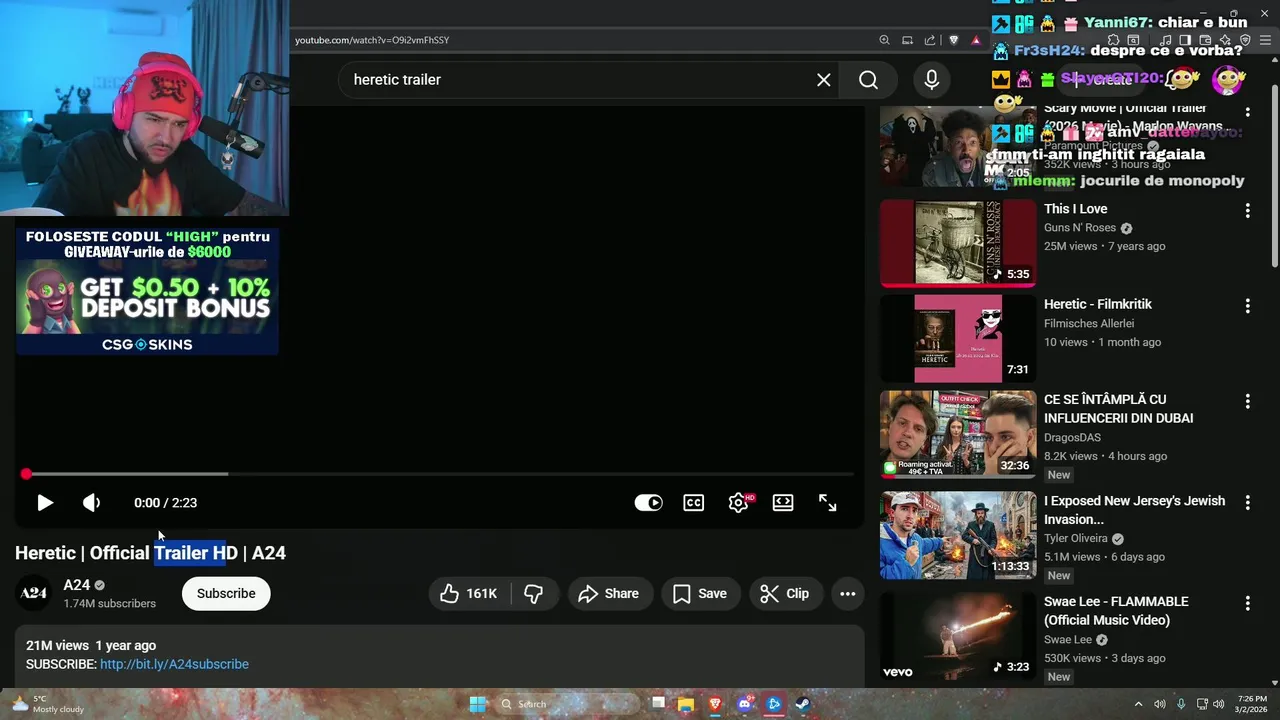Open Swae Lee - FLAMMABLE video title

click(1116, 611)
